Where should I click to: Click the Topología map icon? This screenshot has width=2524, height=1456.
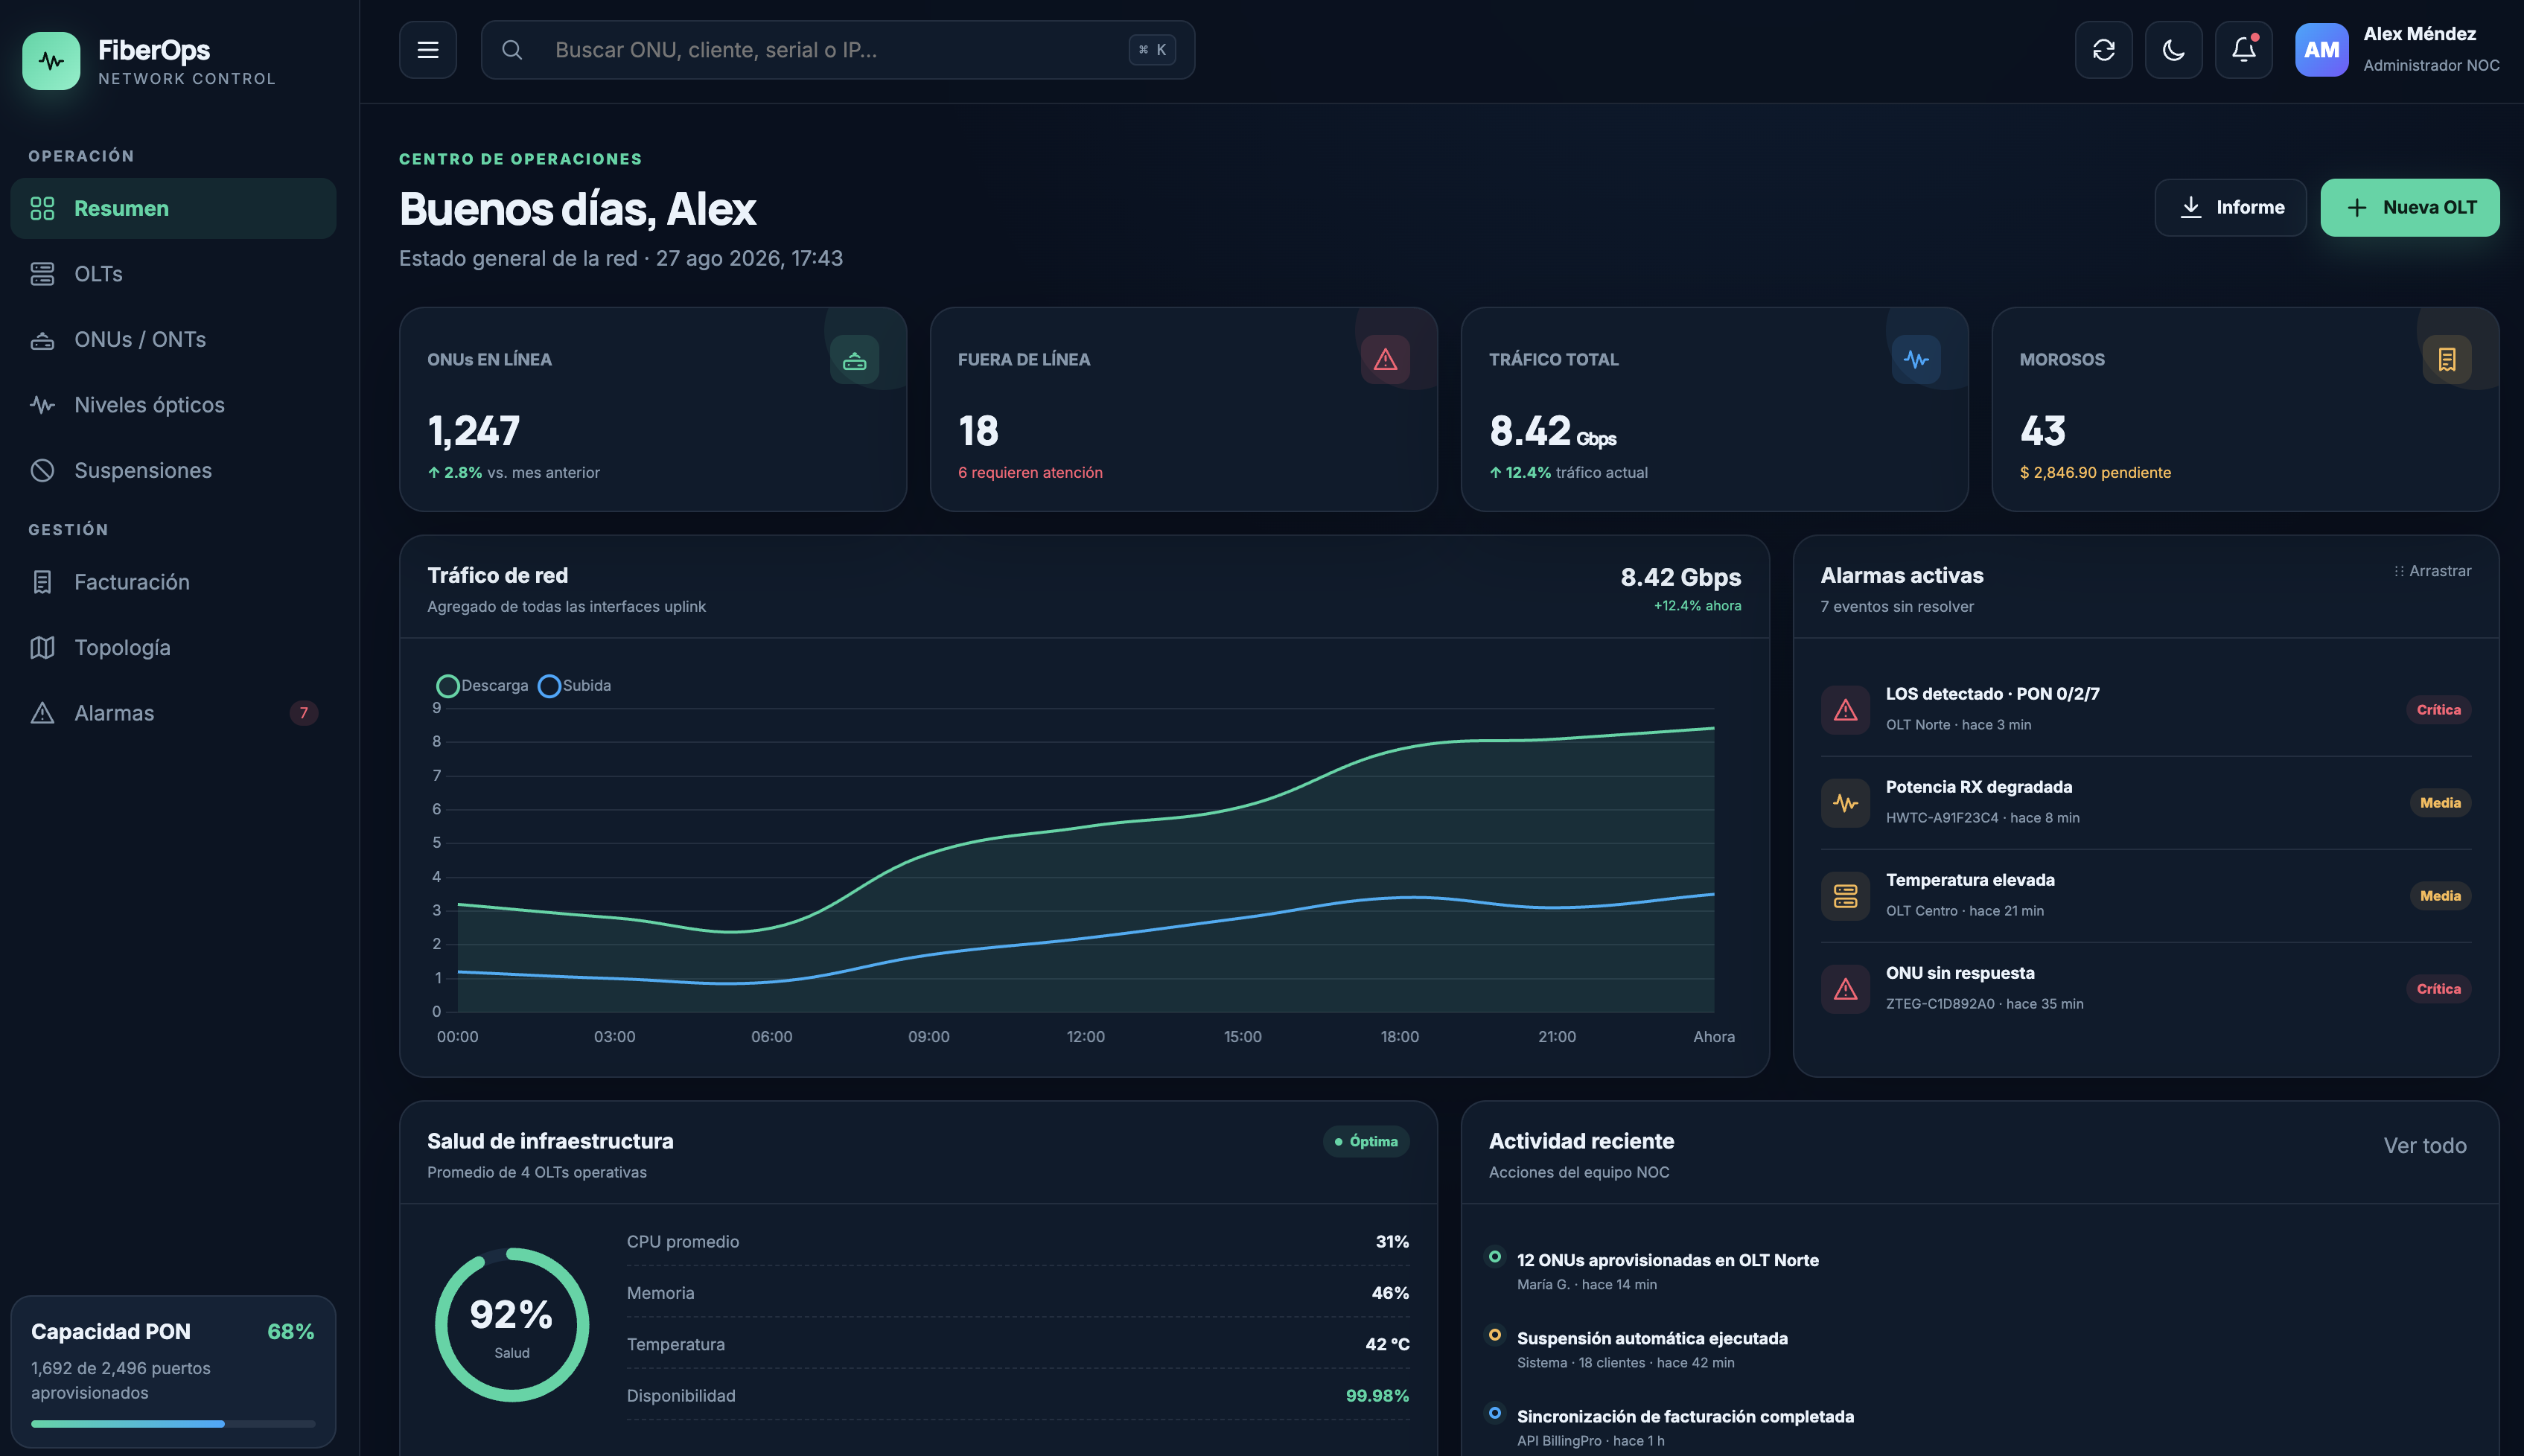tap(42, 648)
